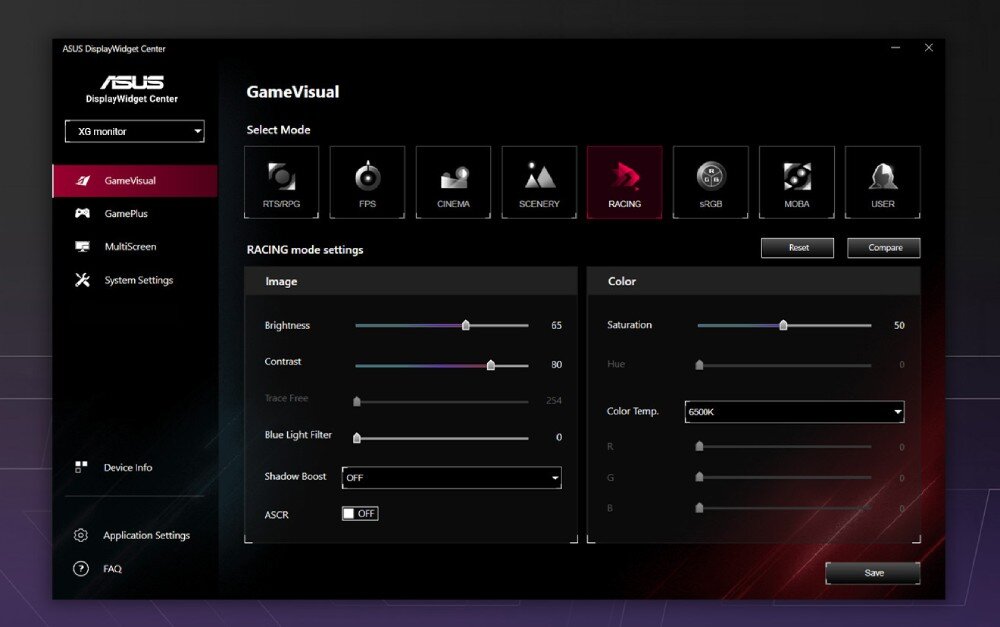Click the Trace Free value 254
The width and height of the screenshot is (1000, 627).
coord(554,401)
